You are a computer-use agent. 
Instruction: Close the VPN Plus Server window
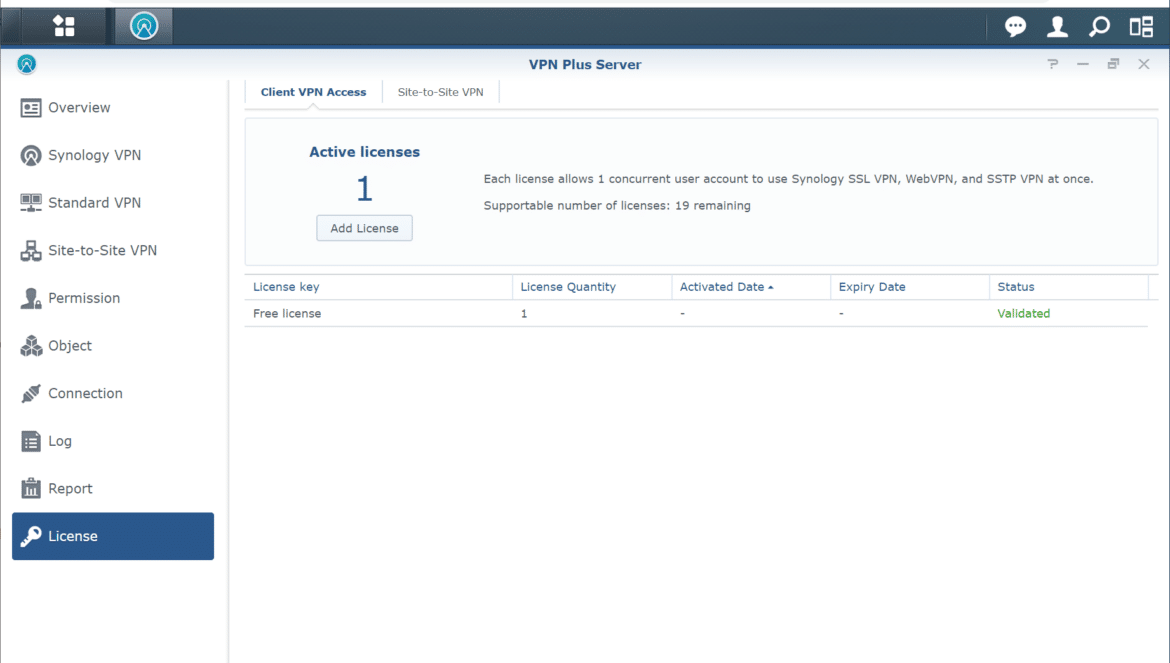pyautogui.click(x=1144, y=64)
